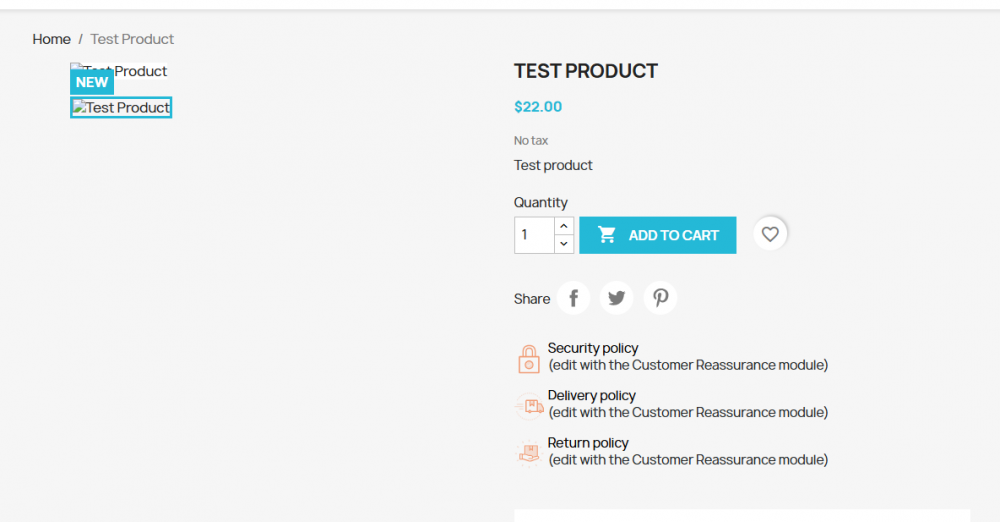
Task: Click the Test Product breadcrumb
Action: coord(132,39)
